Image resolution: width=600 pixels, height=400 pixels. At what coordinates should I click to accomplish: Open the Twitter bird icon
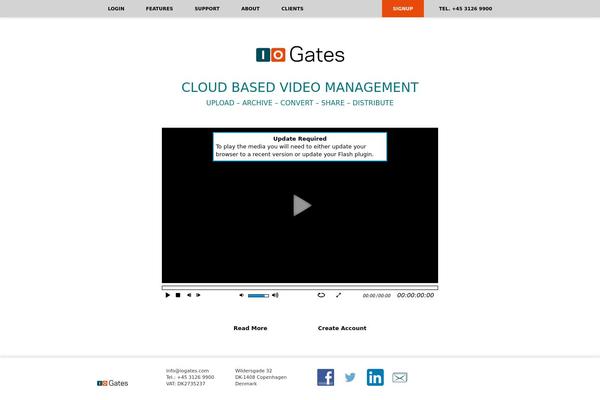click(350, 378)
